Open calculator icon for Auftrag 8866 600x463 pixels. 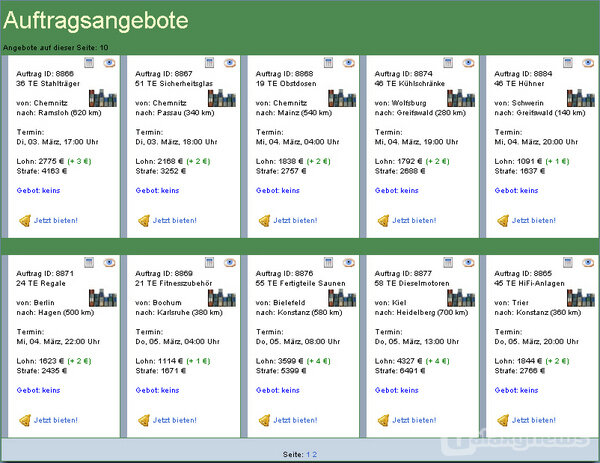tap(89, 63)
